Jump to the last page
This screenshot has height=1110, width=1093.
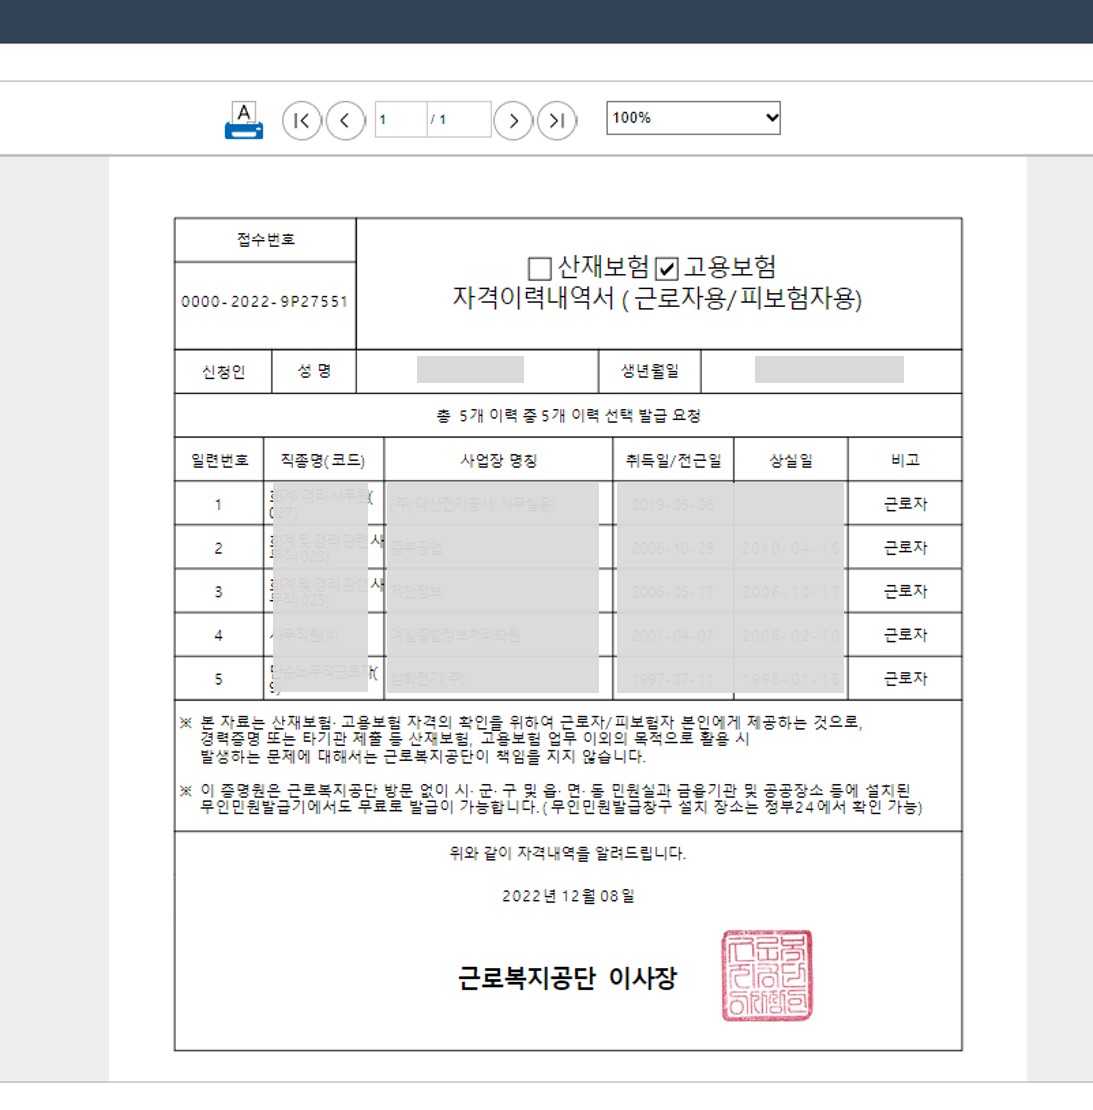tap(557, 120)
